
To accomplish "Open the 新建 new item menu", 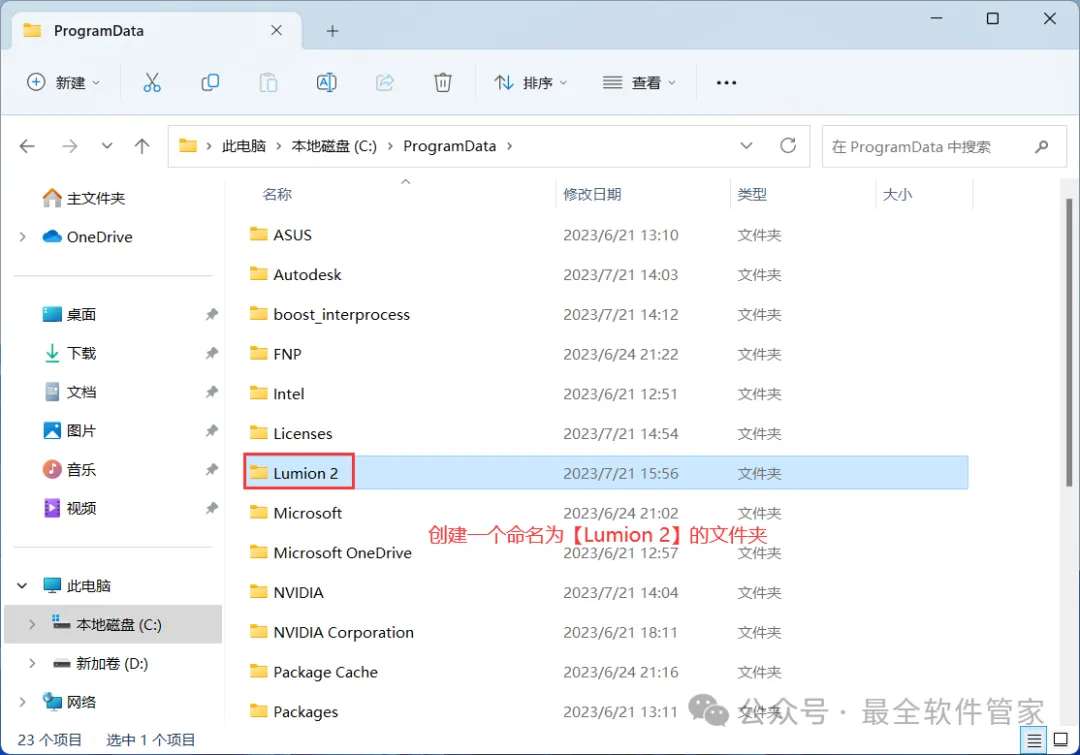I will click(63, 83).
